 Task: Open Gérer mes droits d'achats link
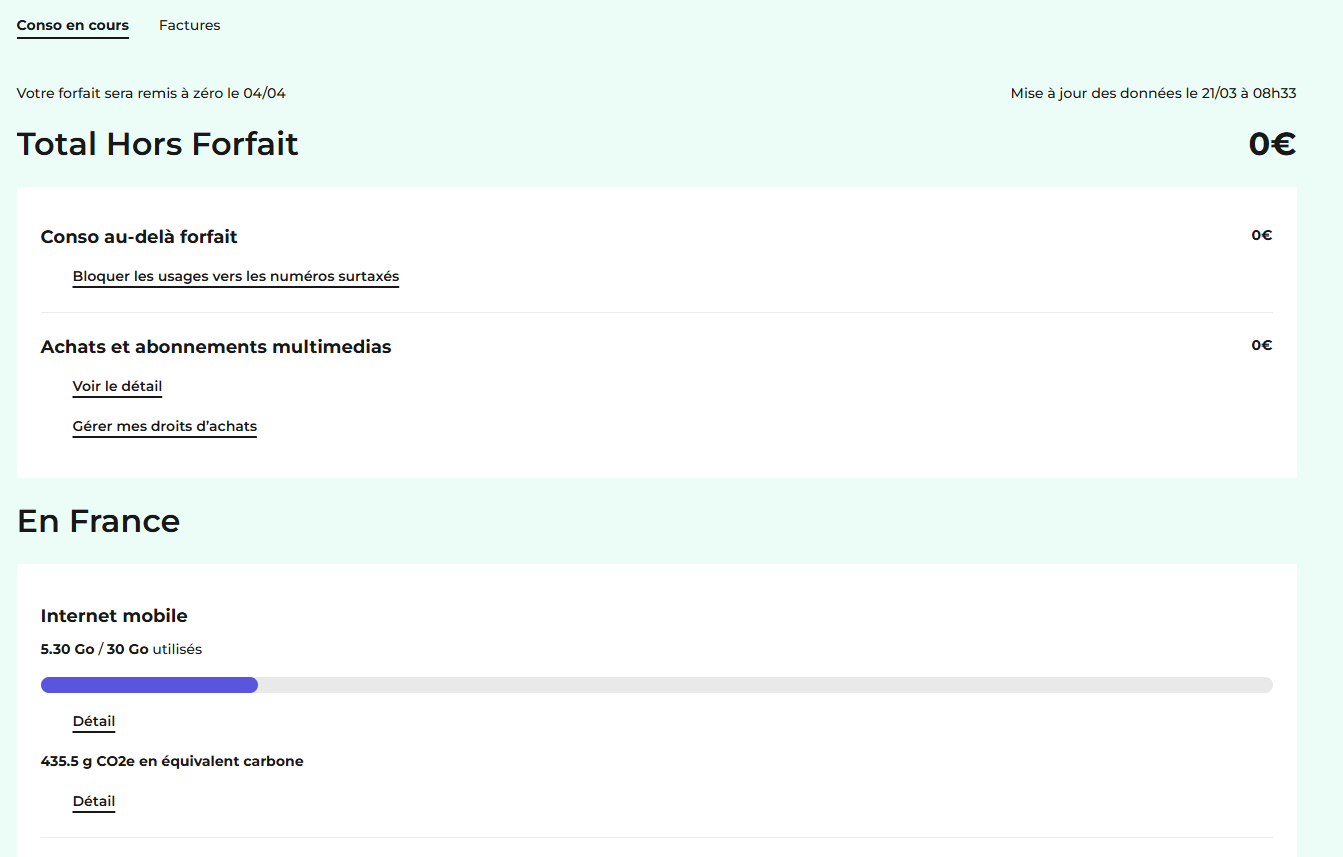pos(165,426)
